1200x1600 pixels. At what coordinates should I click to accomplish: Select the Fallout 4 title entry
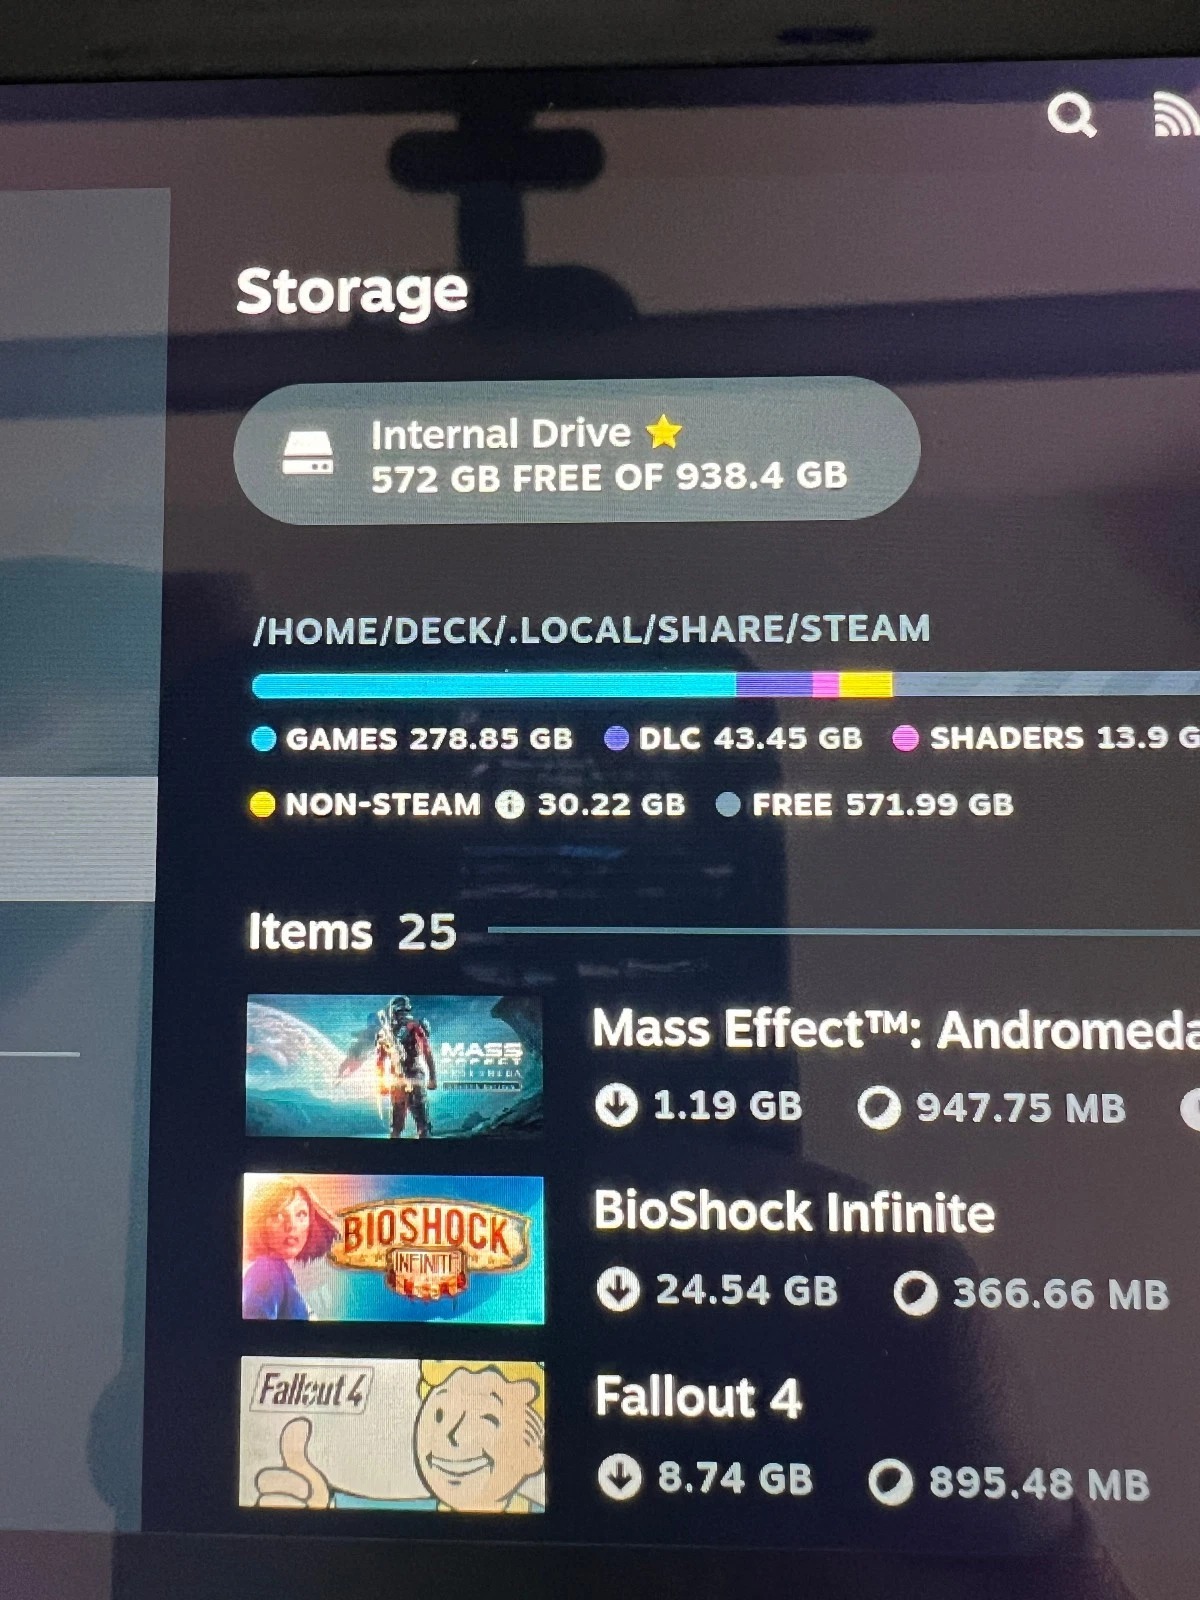[698, 1396]
